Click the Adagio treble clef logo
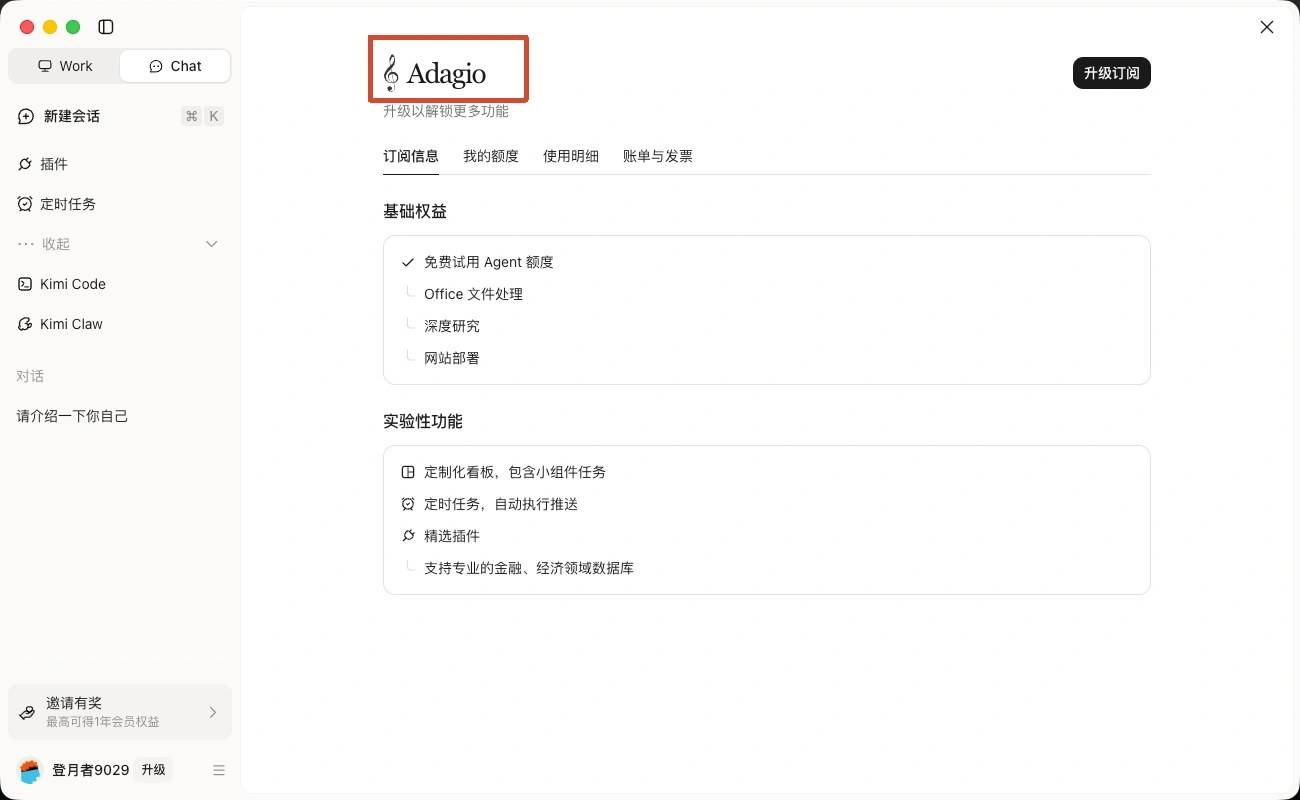The width and height of the screenshot is (1300, 800). click(391, 73)
